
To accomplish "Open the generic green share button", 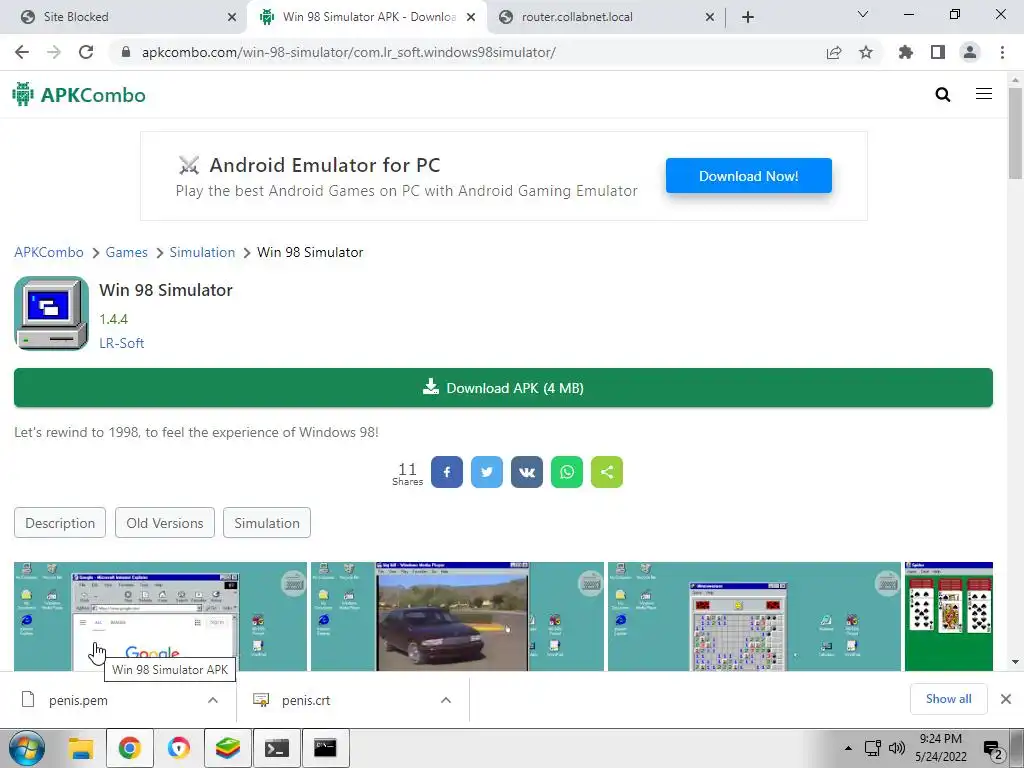I will [x=607, y=472].
